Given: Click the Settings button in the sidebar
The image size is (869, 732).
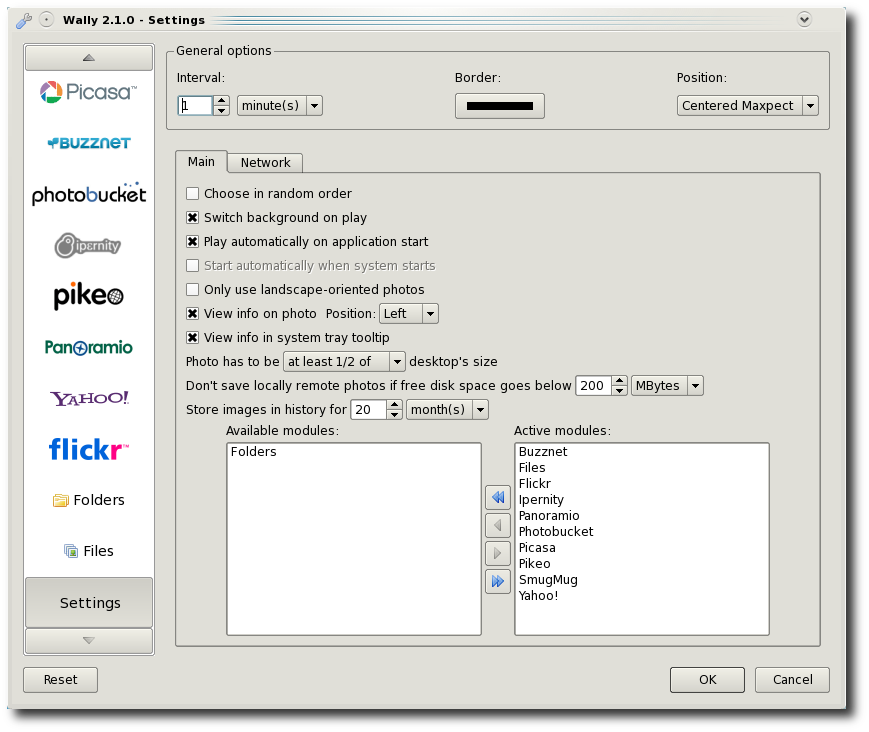Looking at the screenshot, I should 89,602.
